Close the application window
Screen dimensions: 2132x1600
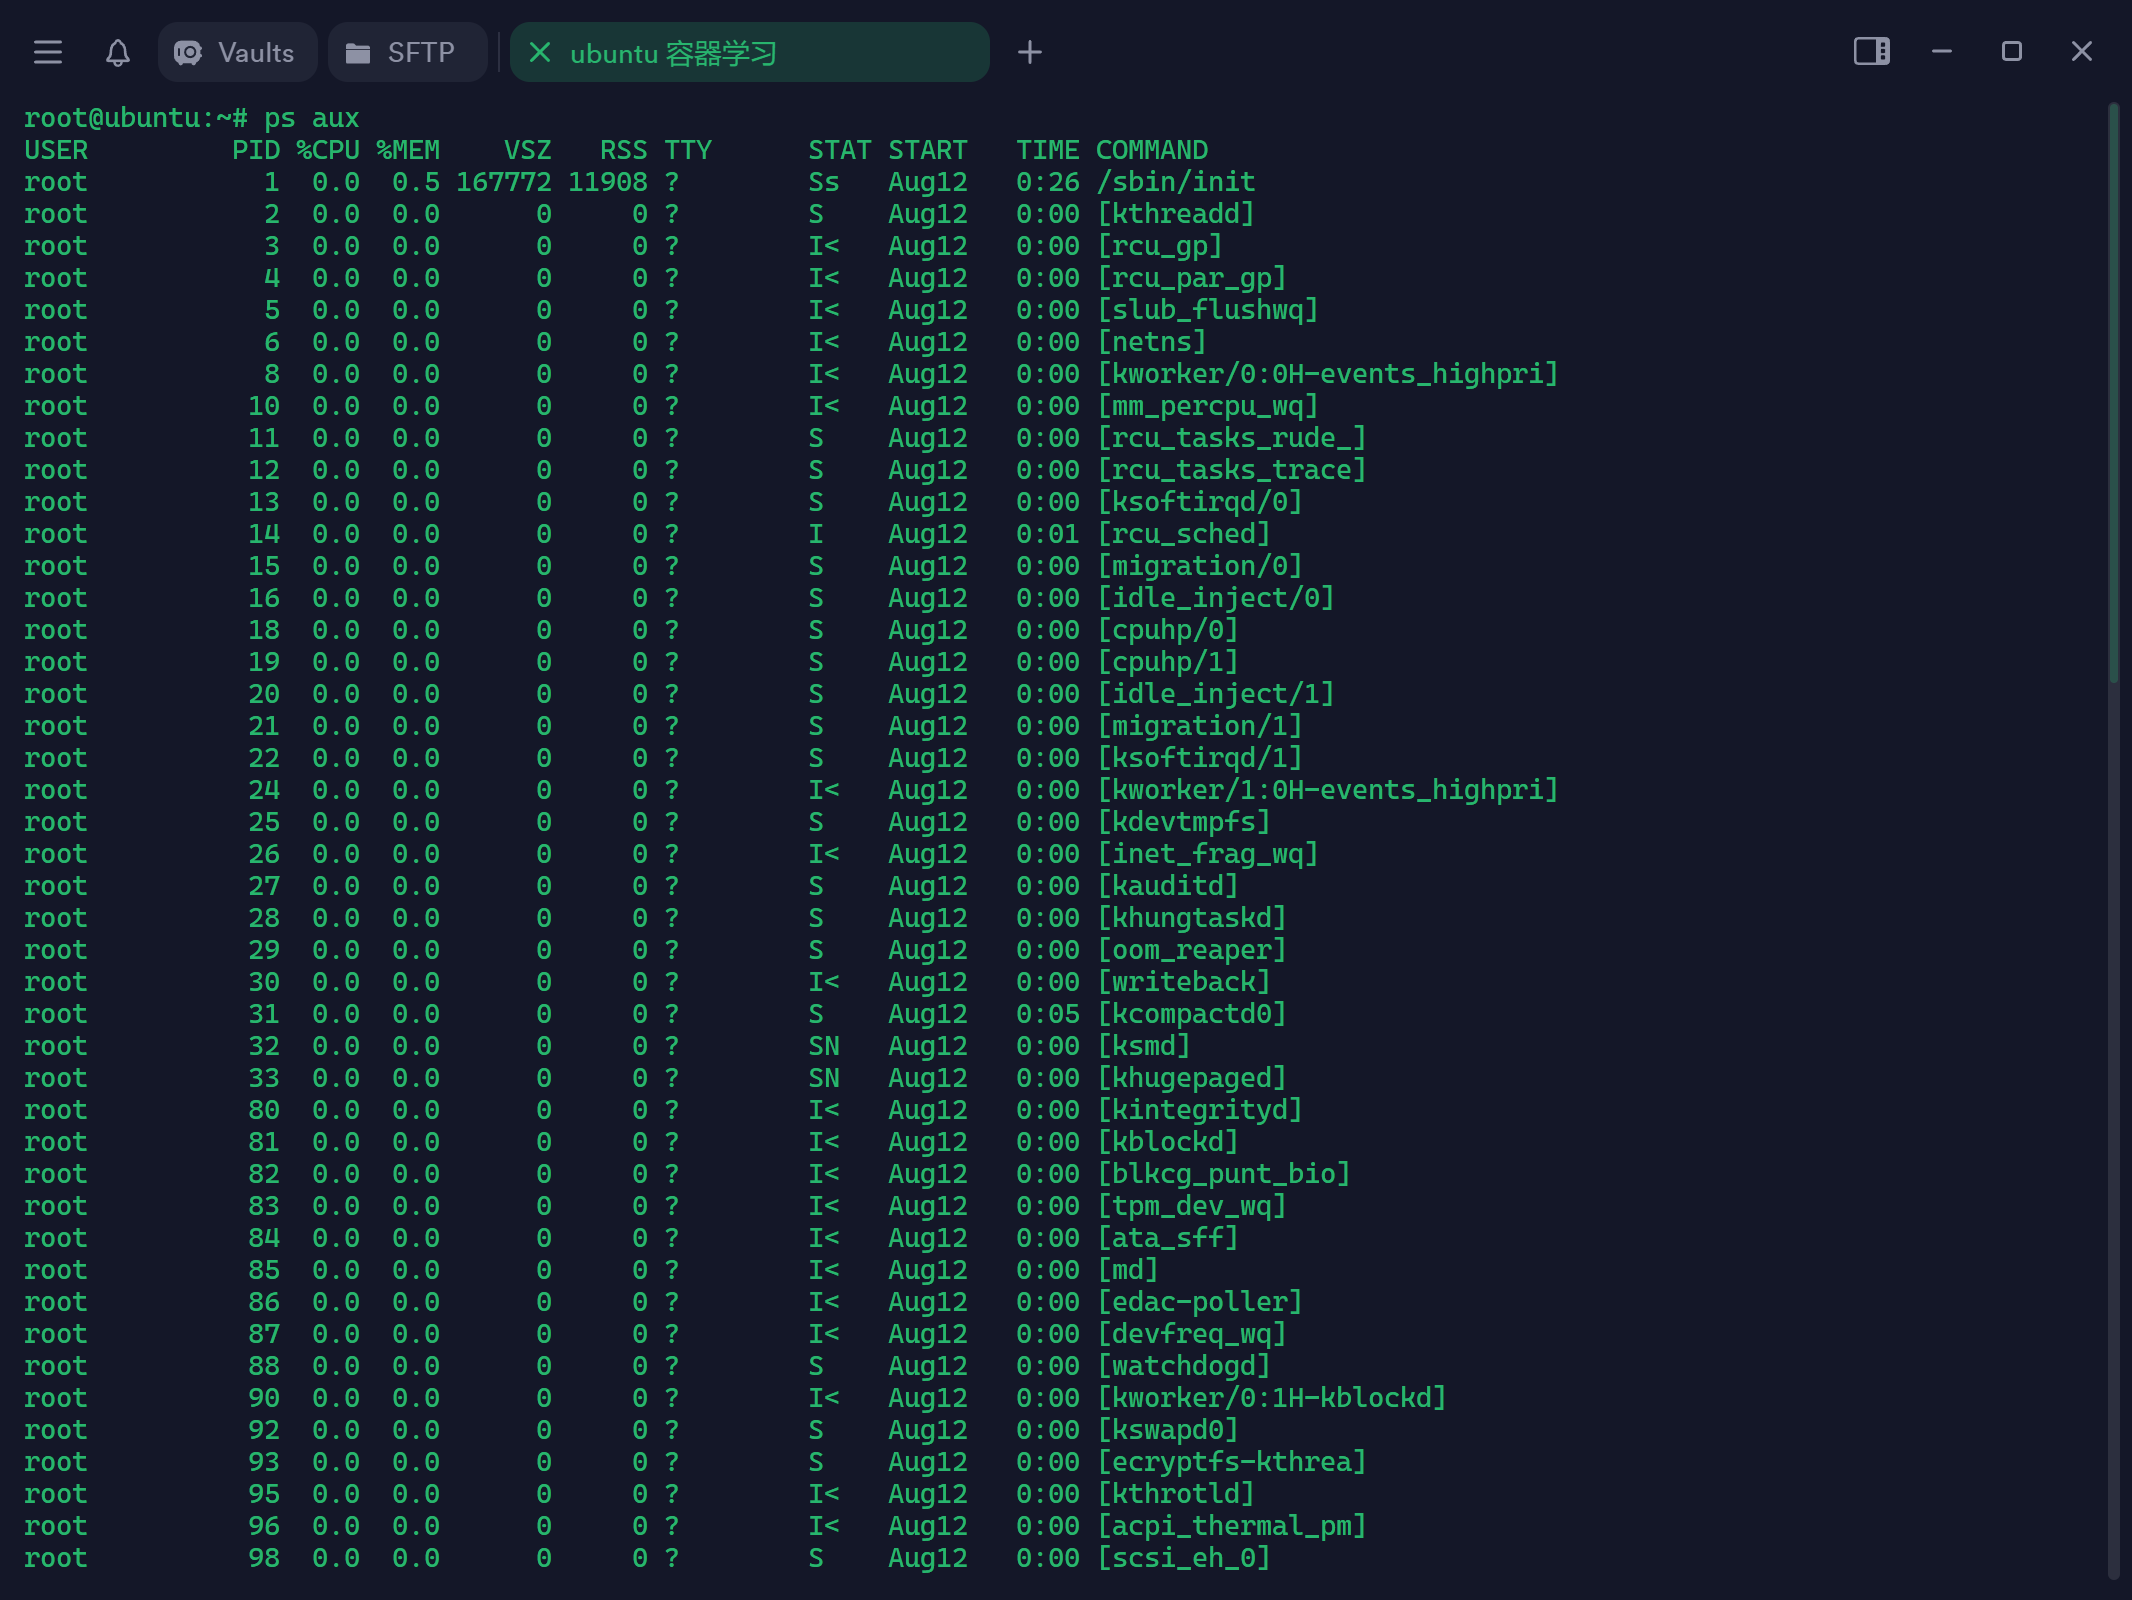tap(2082, 51)
